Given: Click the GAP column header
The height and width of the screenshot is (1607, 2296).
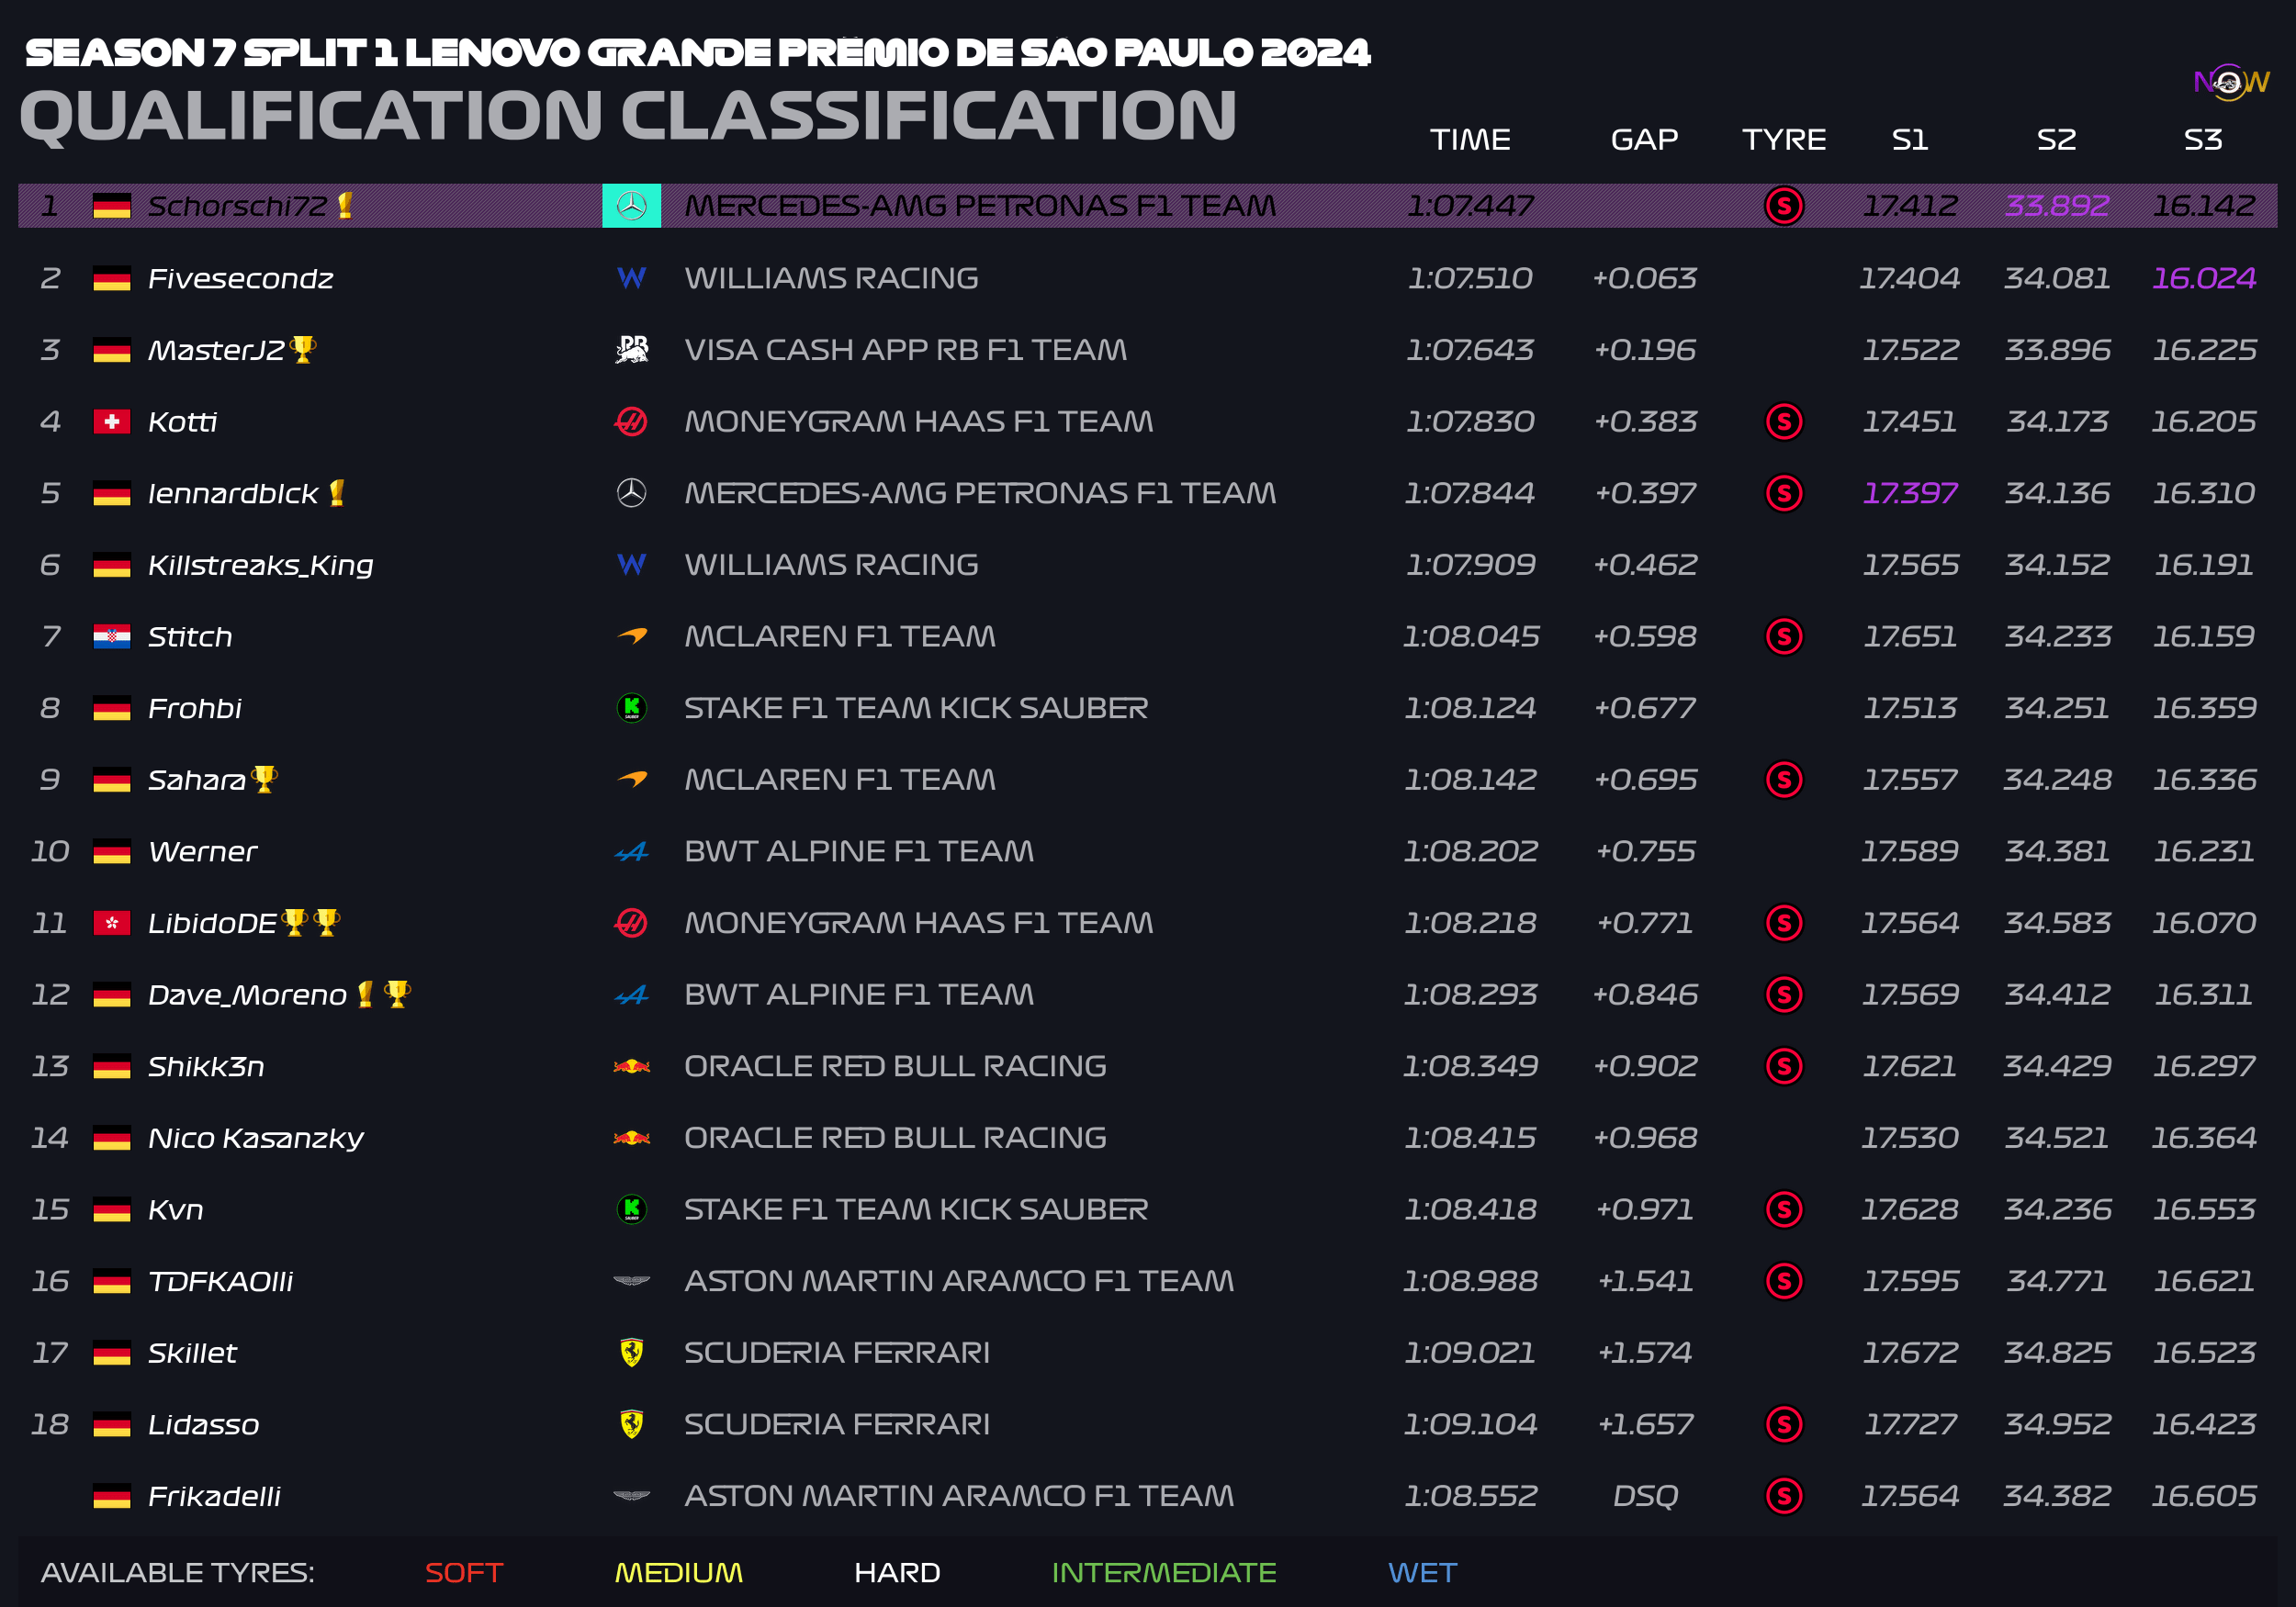Looking at the screenshot, I should (1644, 139).
